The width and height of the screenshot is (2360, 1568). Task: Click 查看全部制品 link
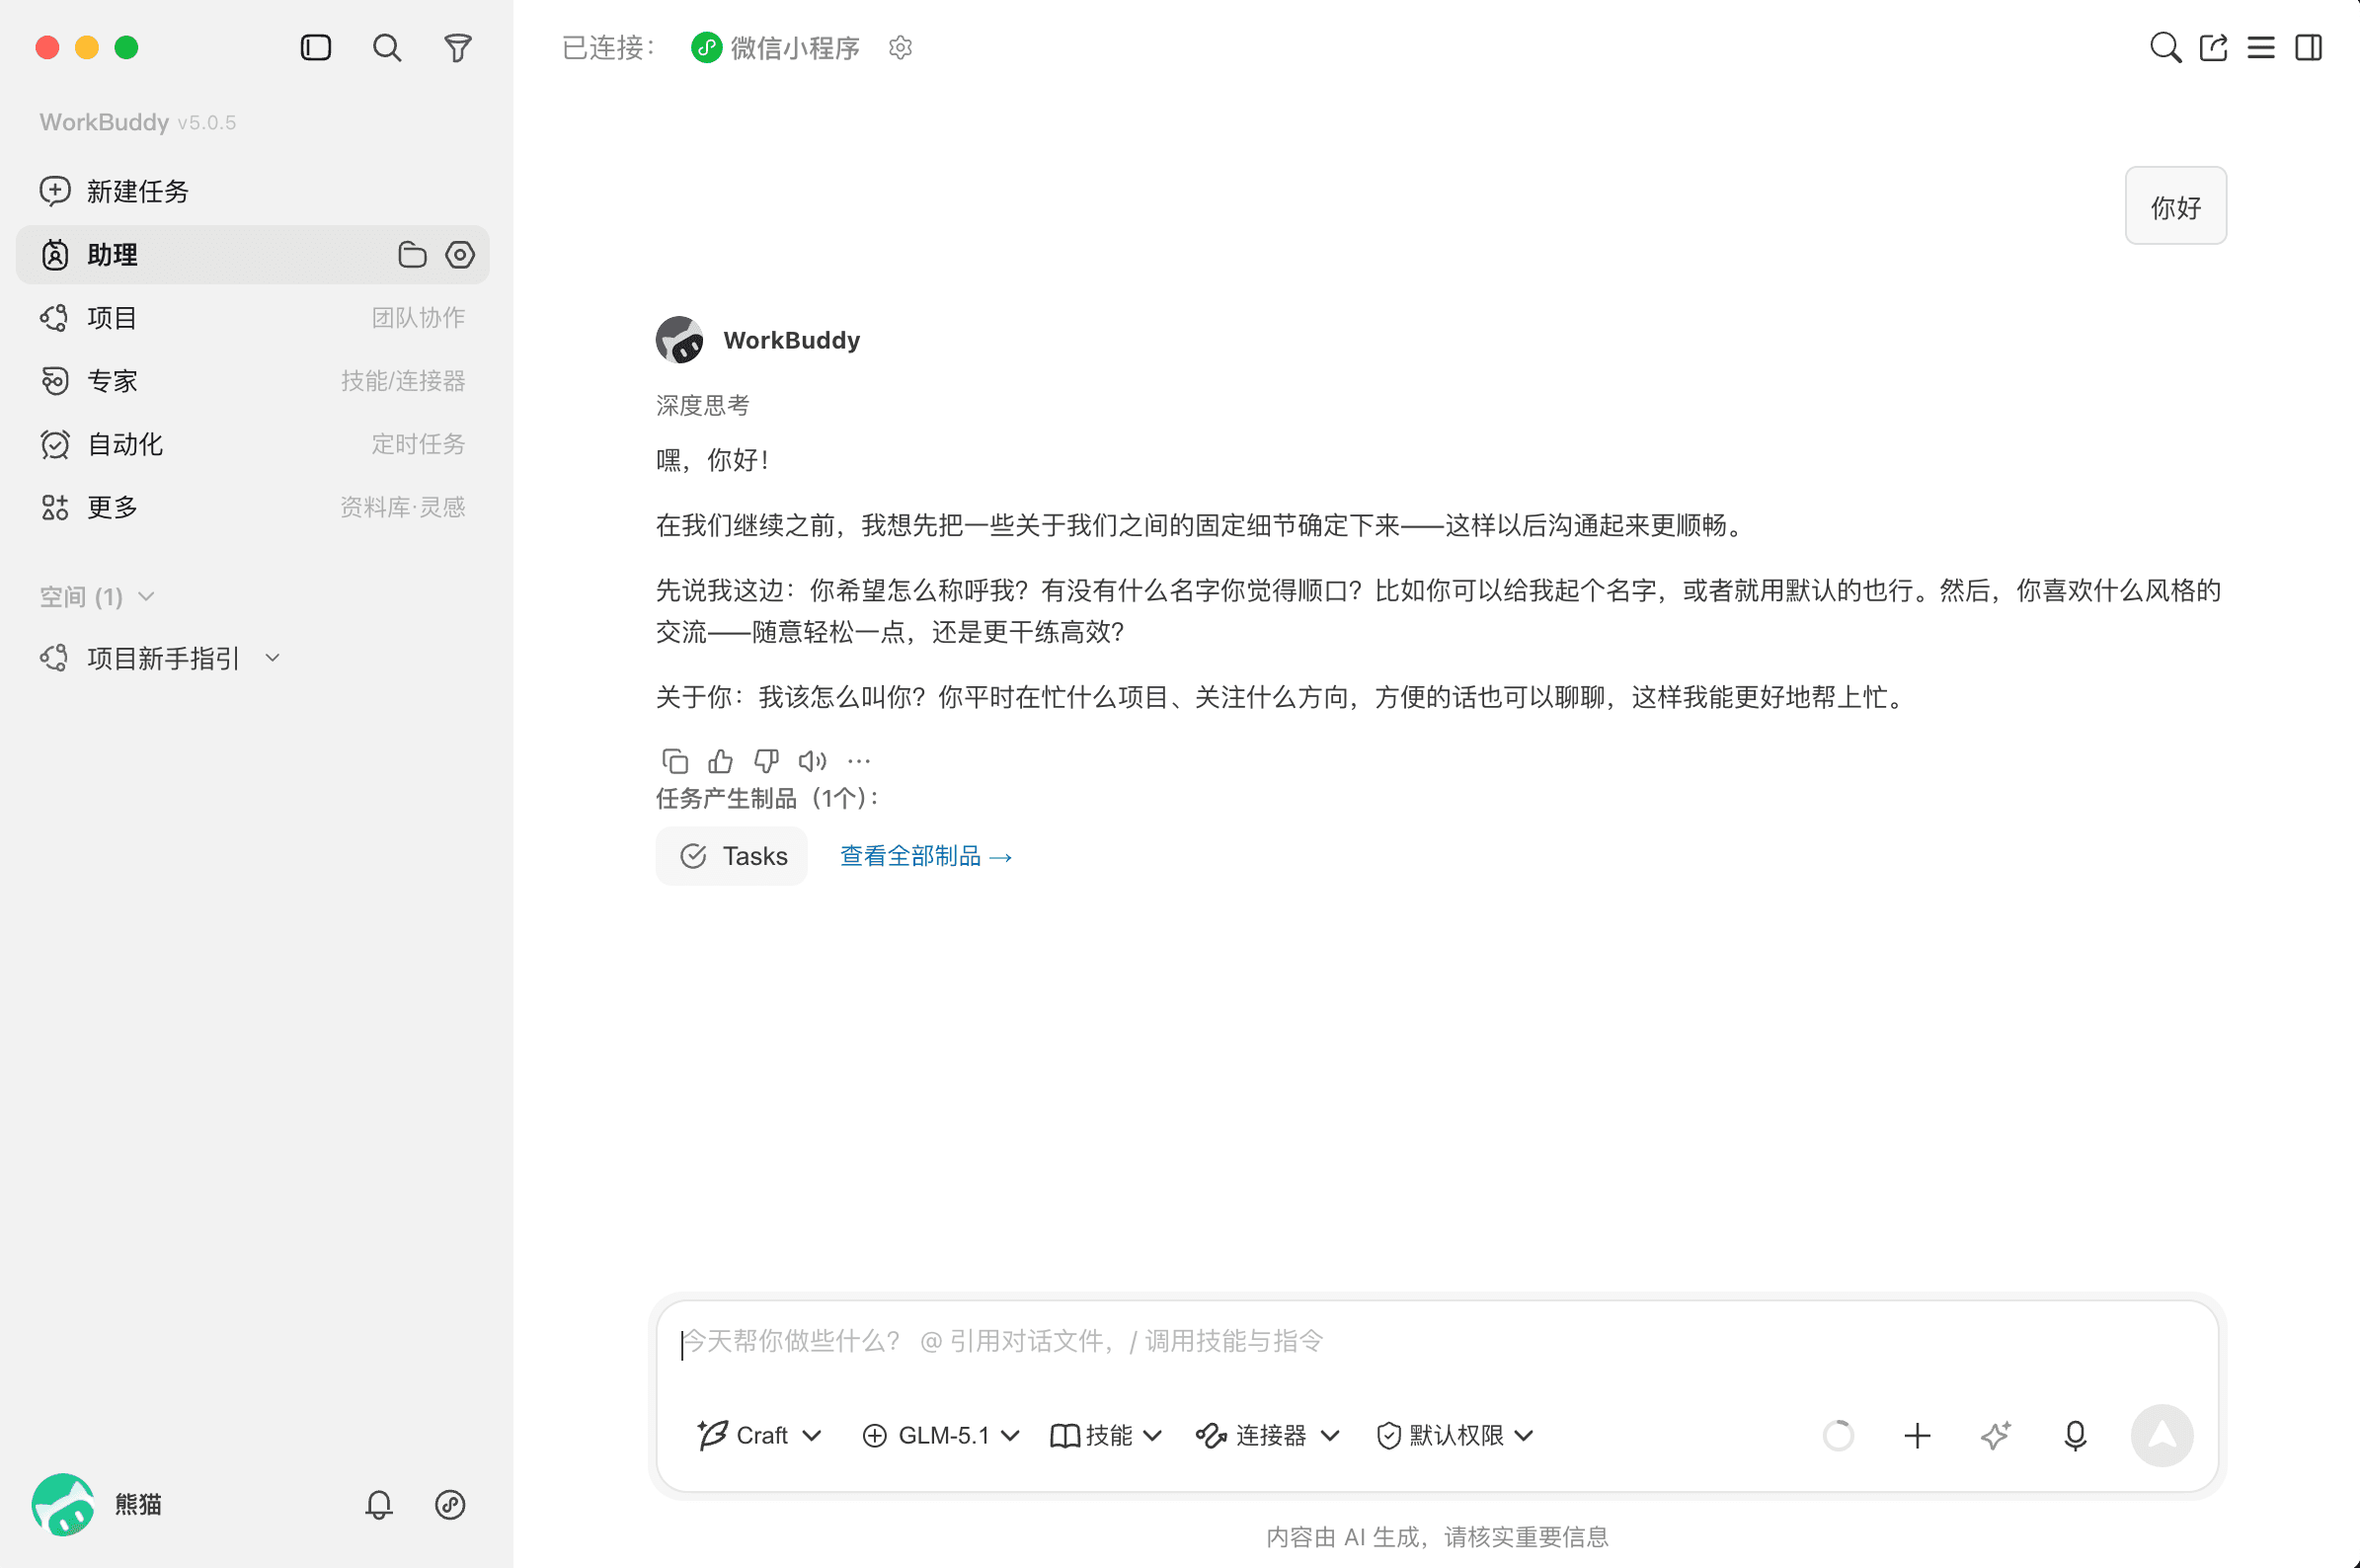926,856
